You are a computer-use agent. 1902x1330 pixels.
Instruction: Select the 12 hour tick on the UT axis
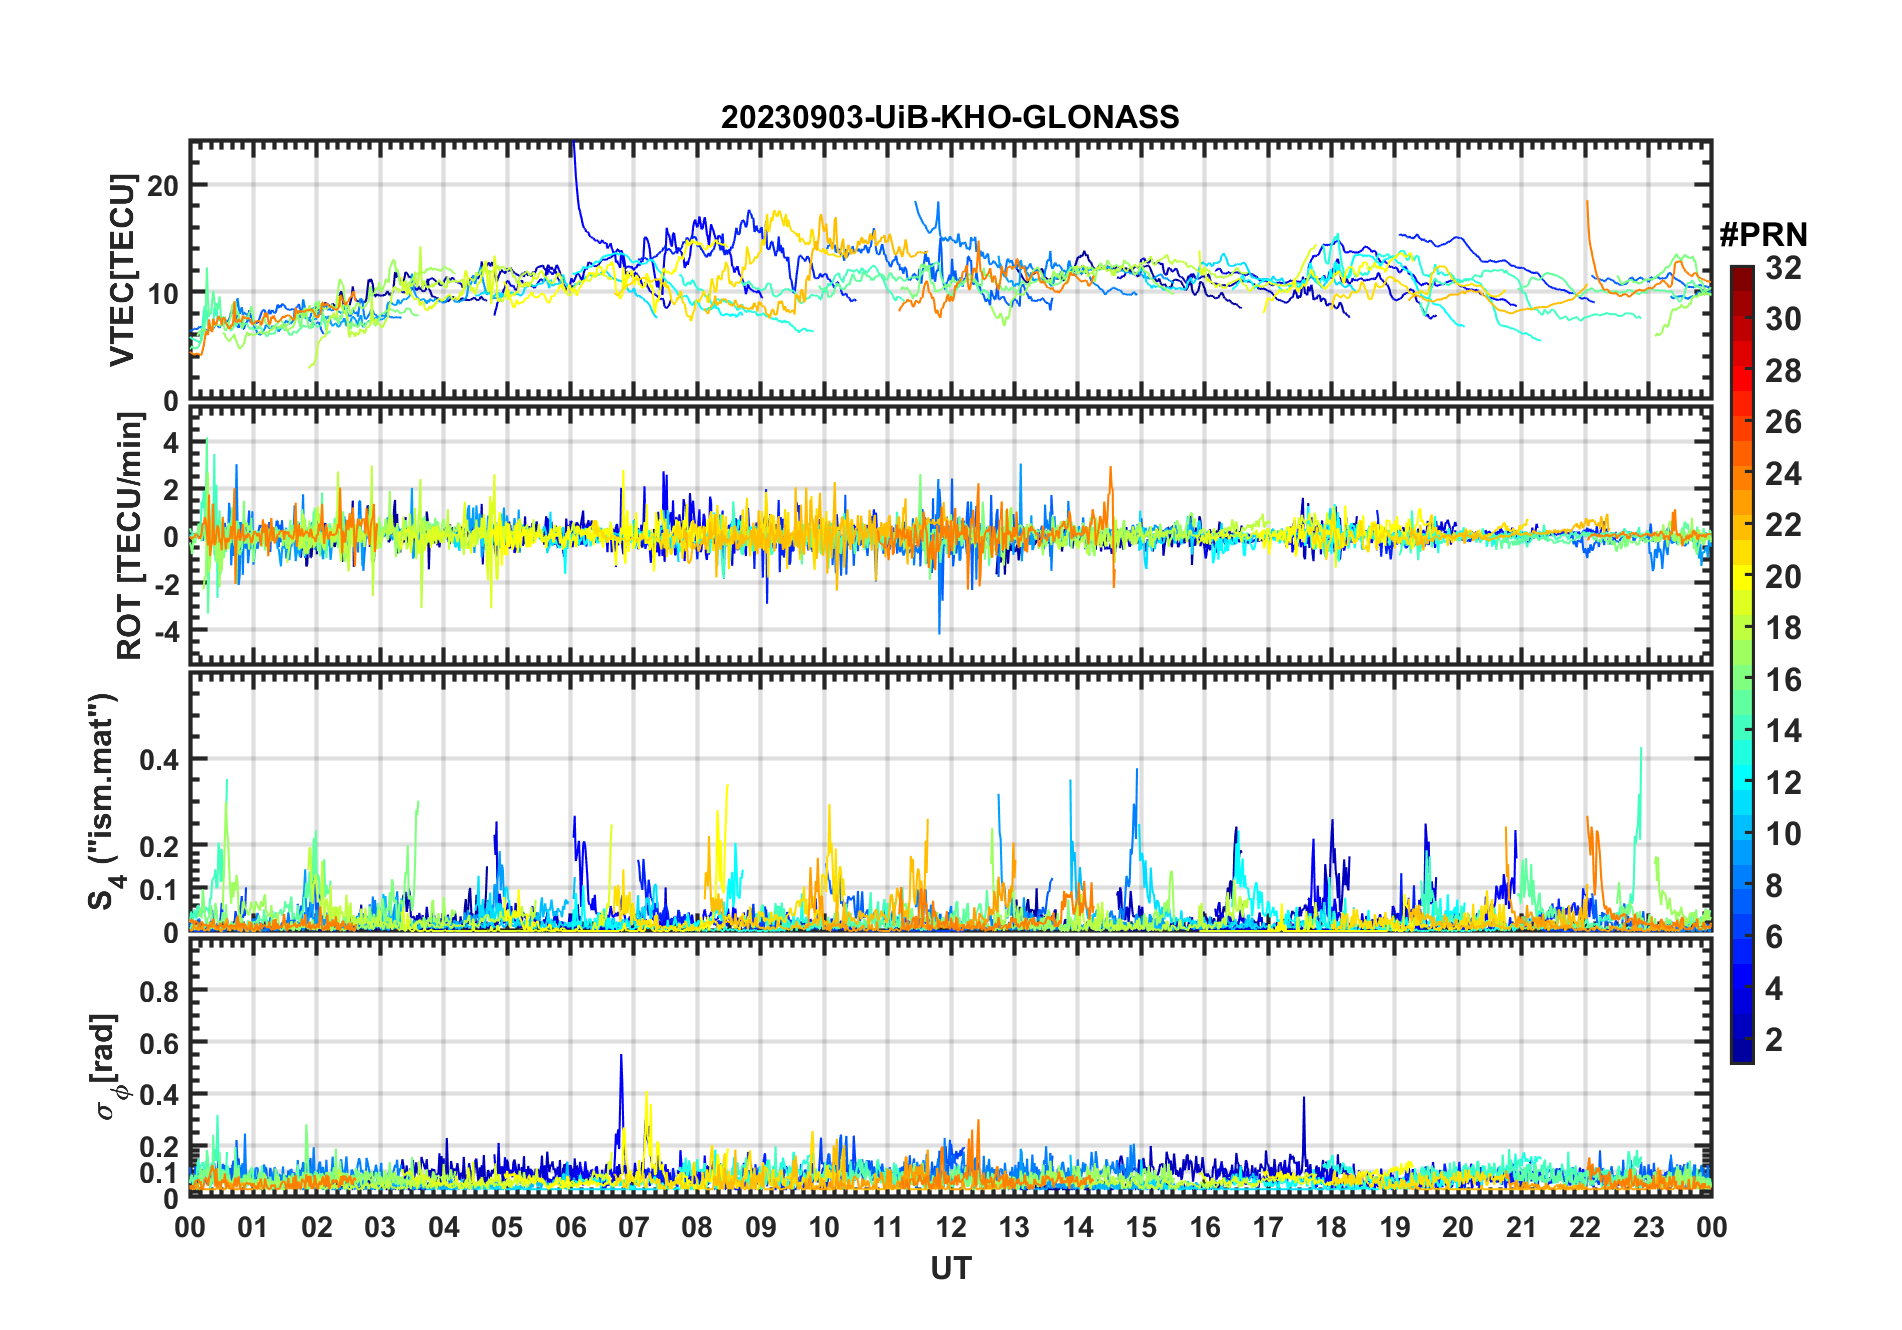click(951, 1227)
